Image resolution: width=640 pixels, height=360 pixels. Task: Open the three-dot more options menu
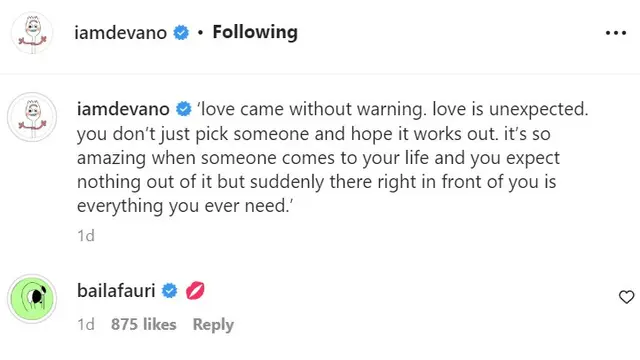point(616,33)
